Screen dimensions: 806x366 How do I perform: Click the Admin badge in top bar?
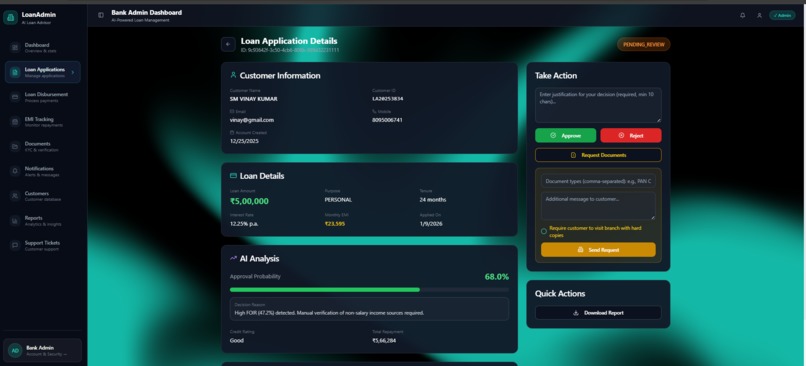tap(782, 15)
